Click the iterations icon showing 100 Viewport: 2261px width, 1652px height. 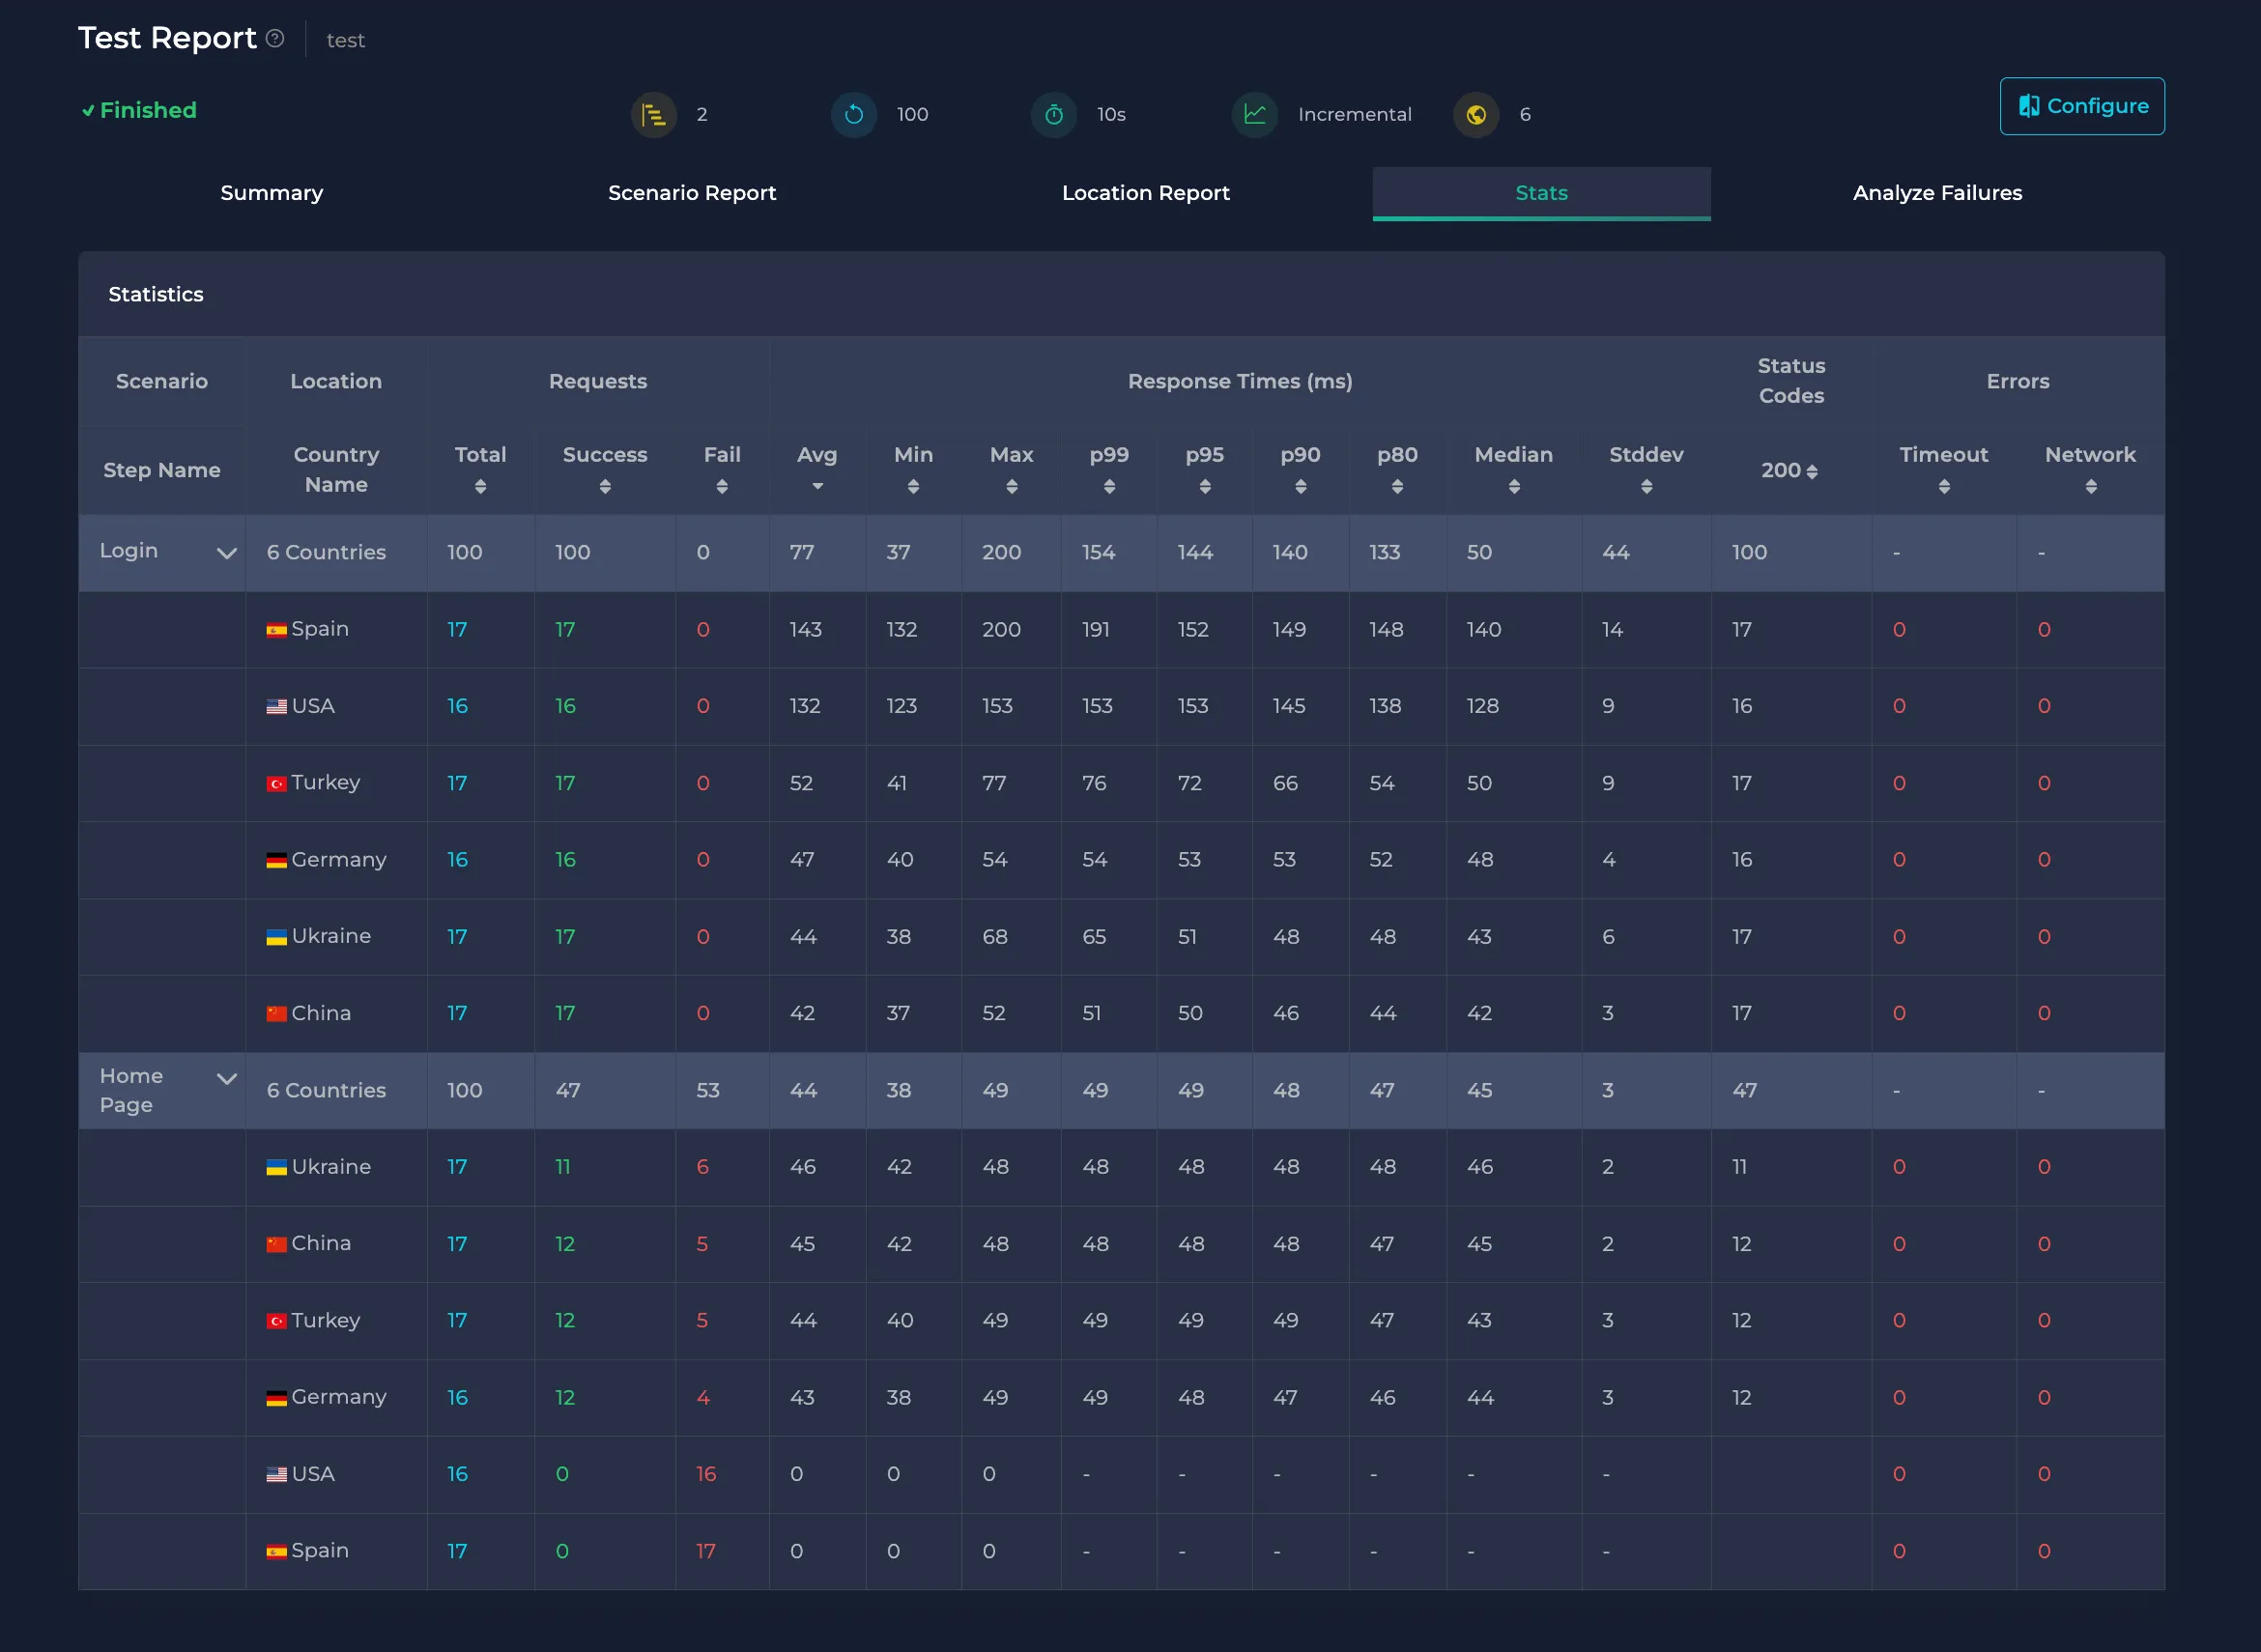(x=854, y=115)
